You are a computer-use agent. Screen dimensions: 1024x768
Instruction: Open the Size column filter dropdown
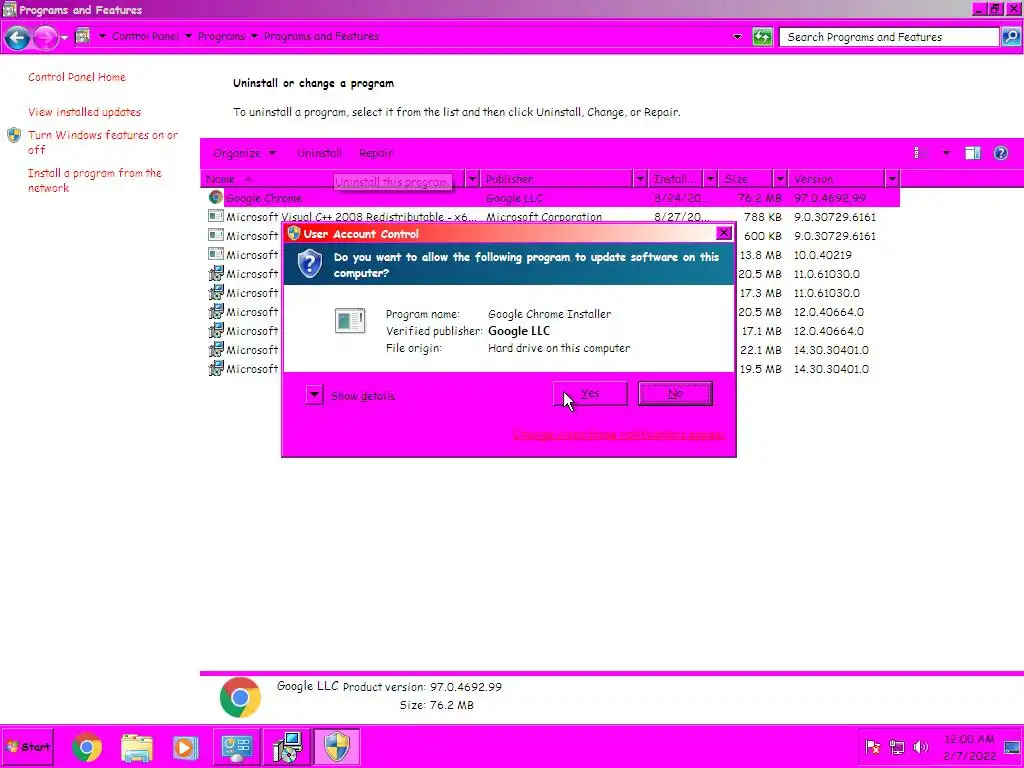(x=780, y=179)
